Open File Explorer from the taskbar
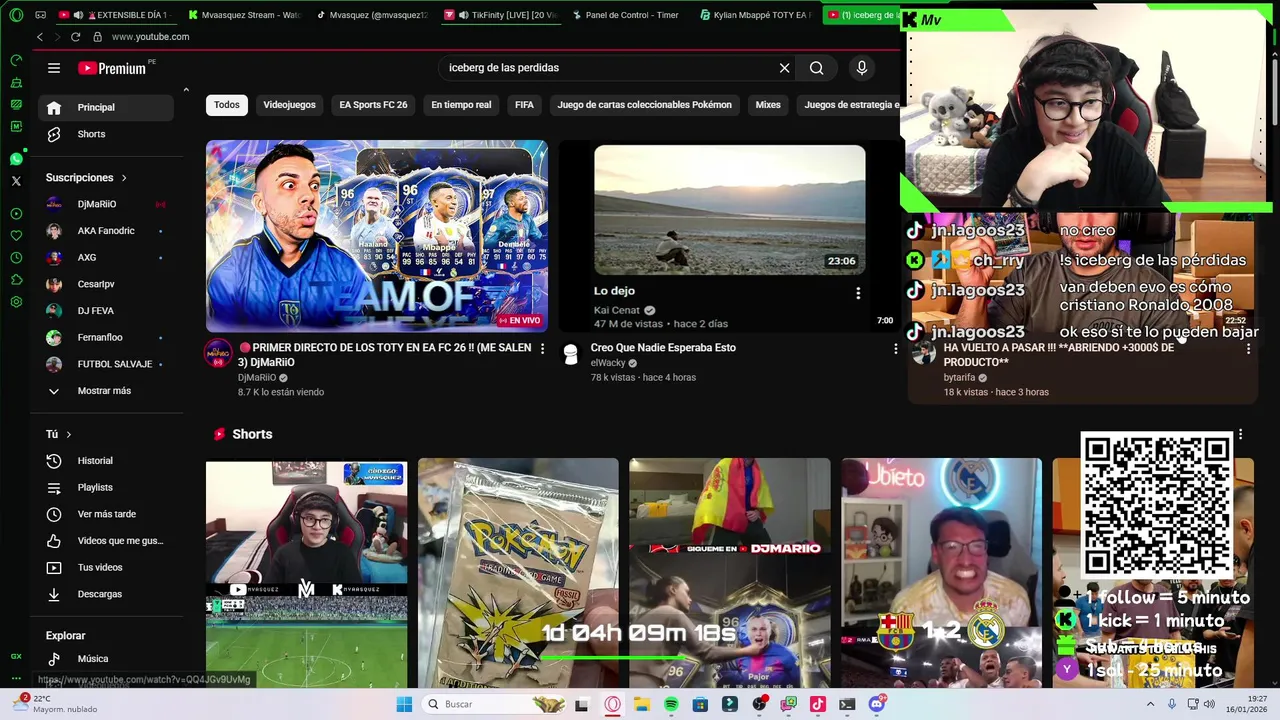 (x=641, y=704)
